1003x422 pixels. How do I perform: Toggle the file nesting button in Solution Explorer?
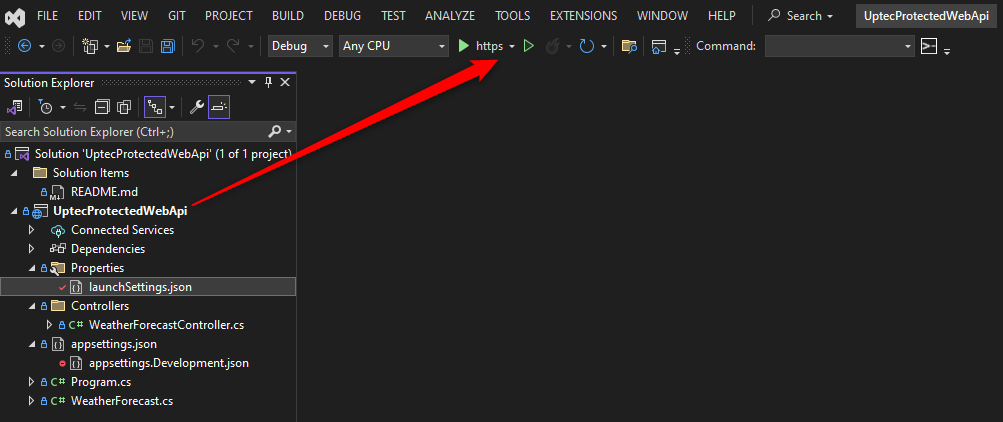pyautogui.click(x=154, y=107)
